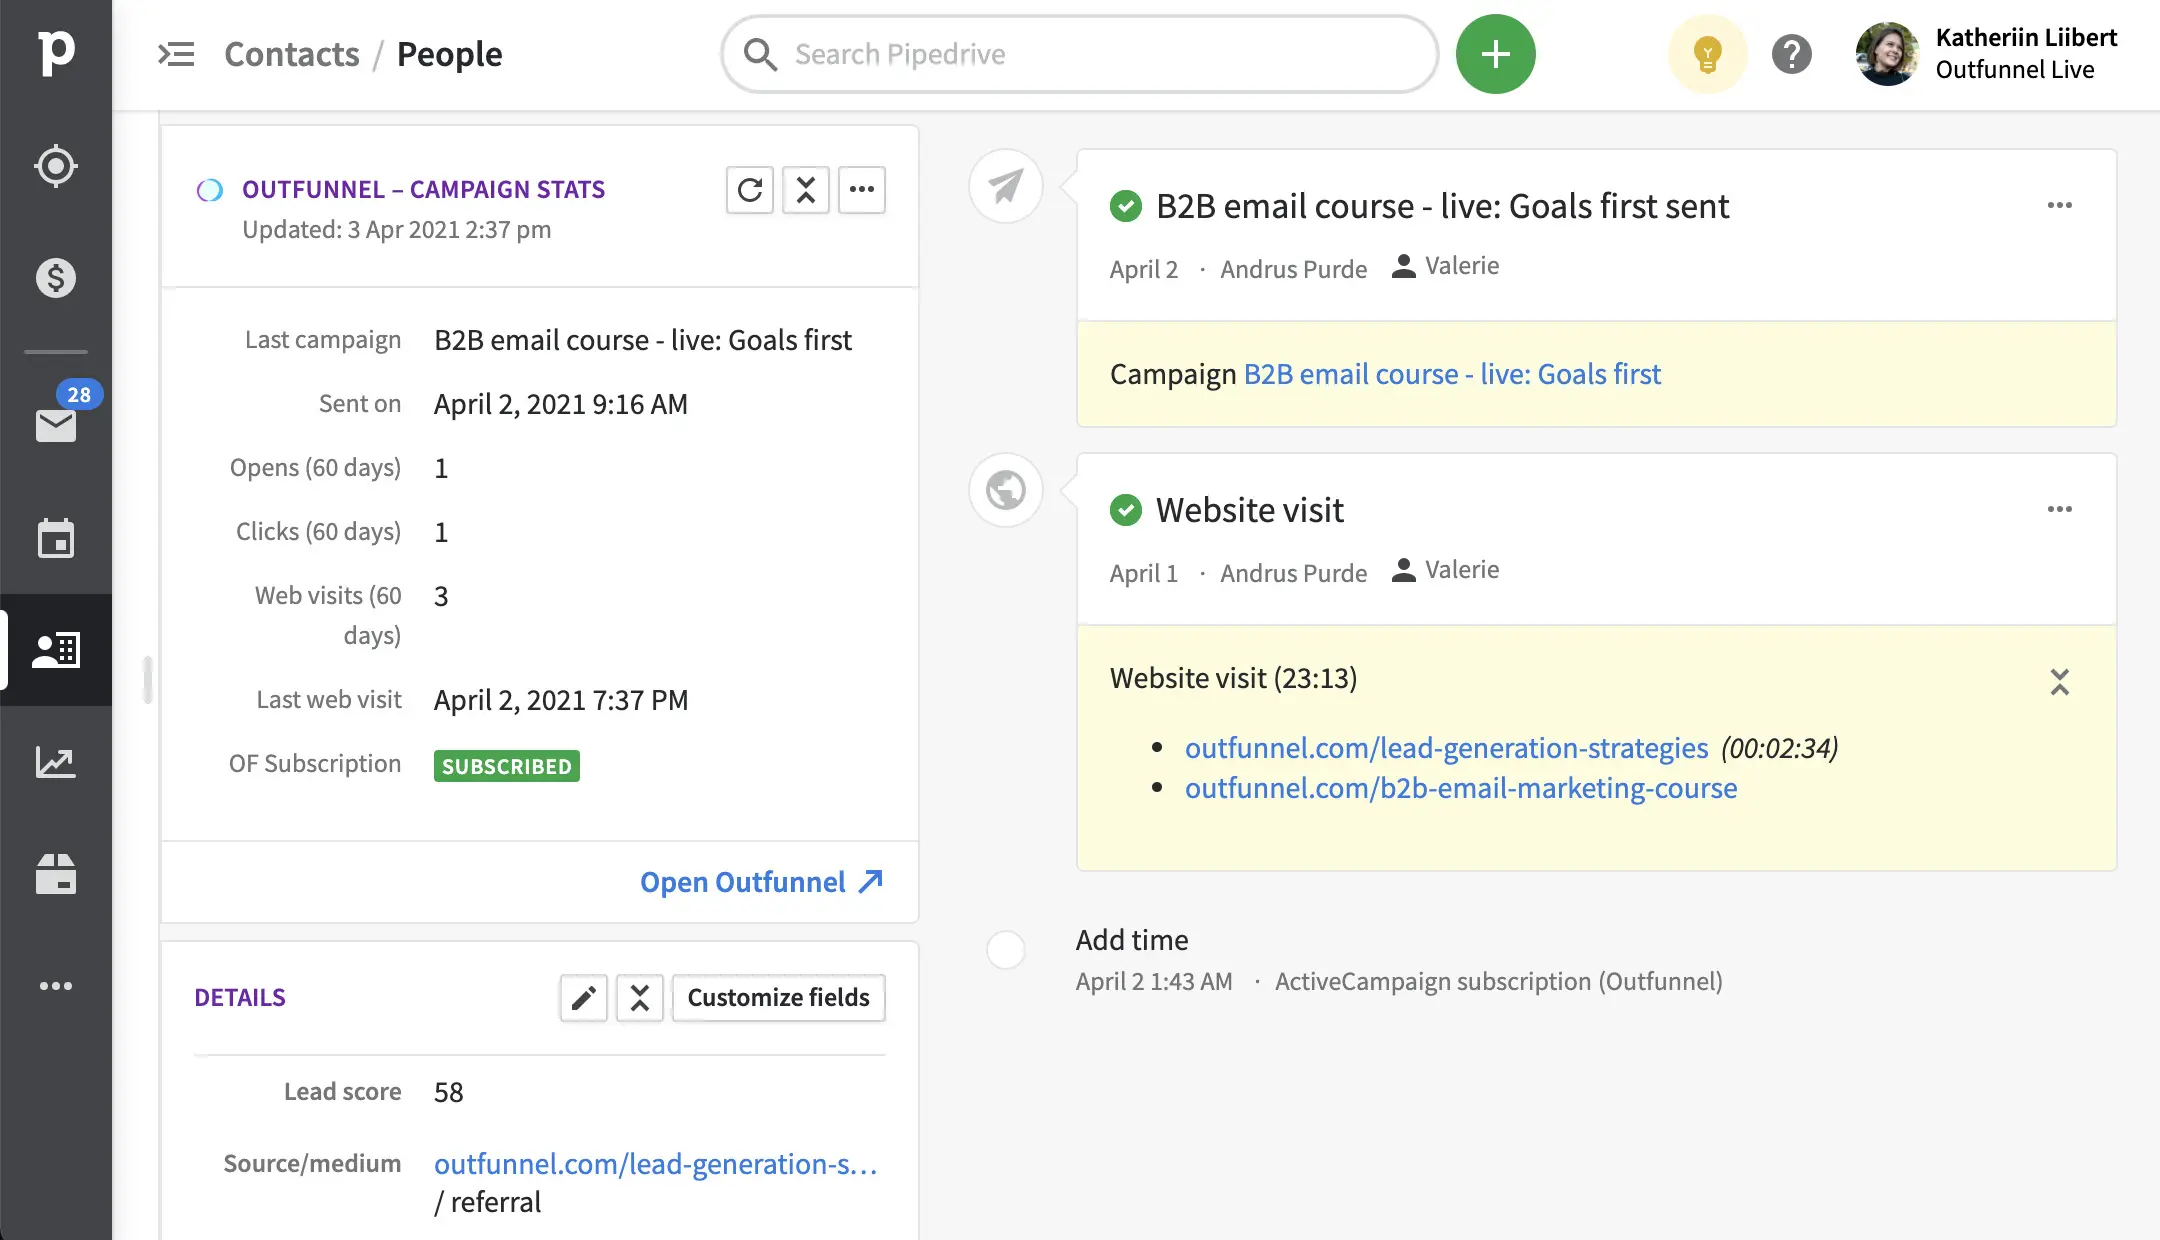Collapse the Details section
Image resolution: width=2160 pixels, height=1240 pixels.
pos(639,997)
